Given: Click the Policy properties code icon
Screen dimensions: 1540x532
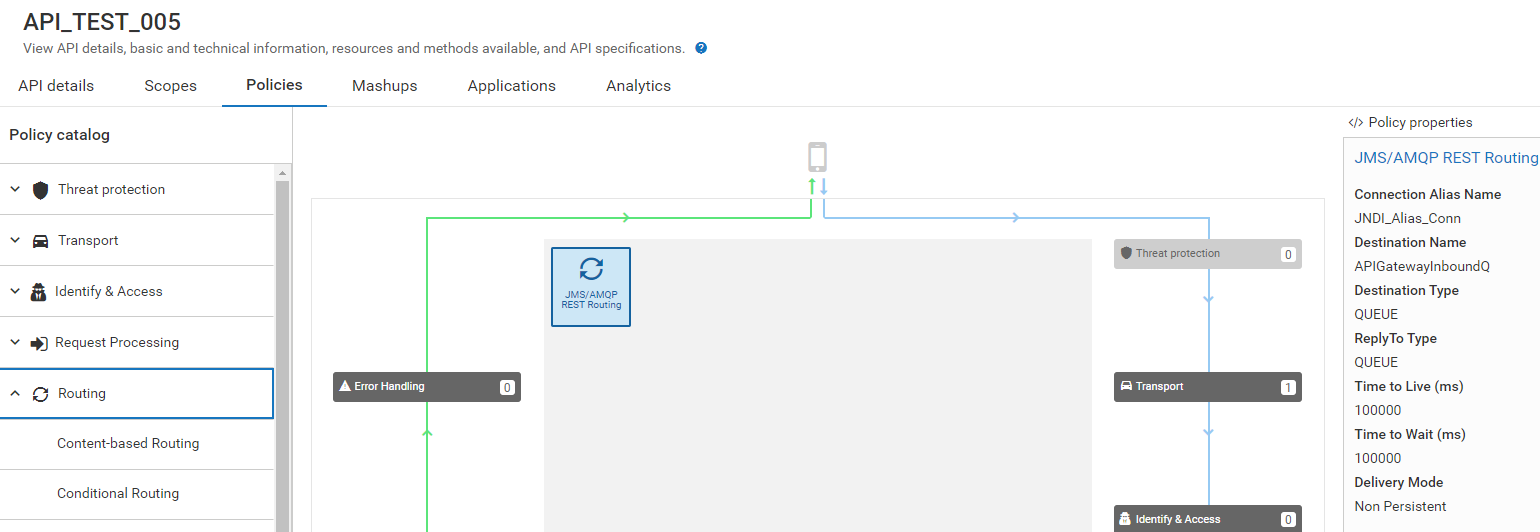Looking at the screenshot, I should [x=1355, y=123].
